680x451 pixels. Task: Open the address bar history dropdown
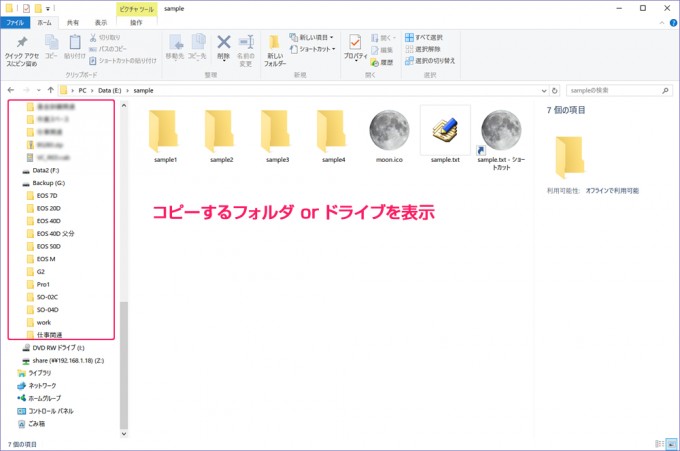click(544, 91)
